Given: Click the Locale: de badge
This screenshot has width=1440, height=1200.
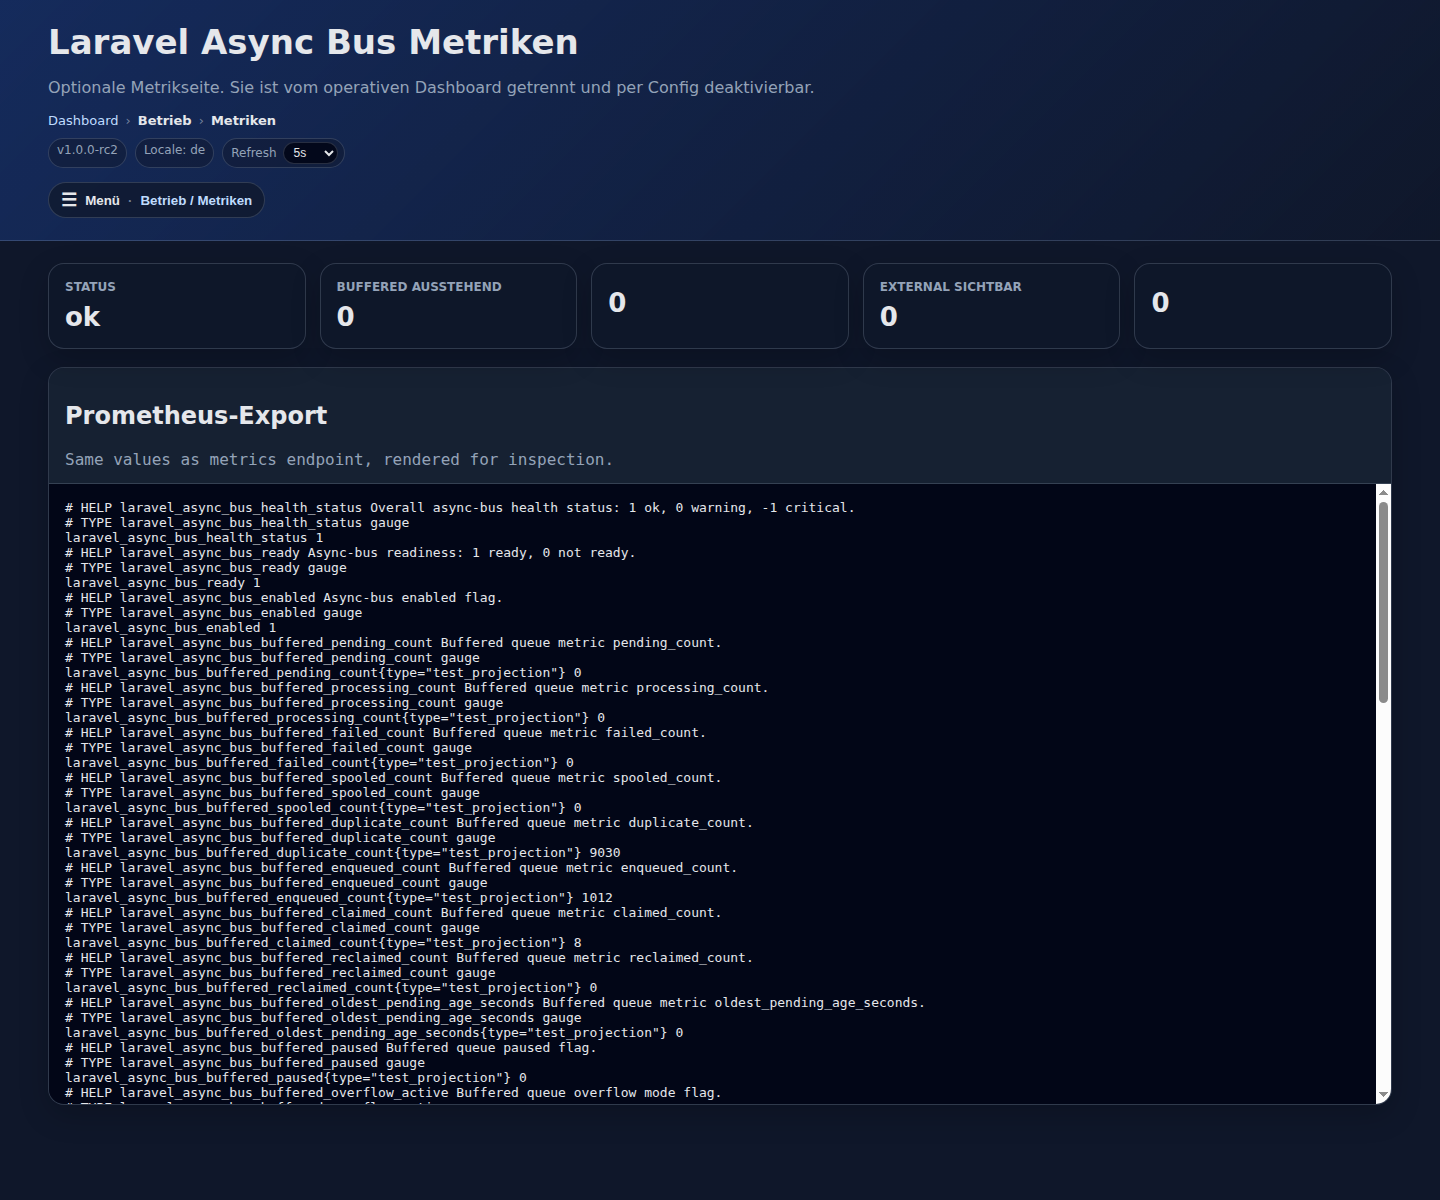Looking at the screenshot, I should pyautogui.click(x=174, y=151).
